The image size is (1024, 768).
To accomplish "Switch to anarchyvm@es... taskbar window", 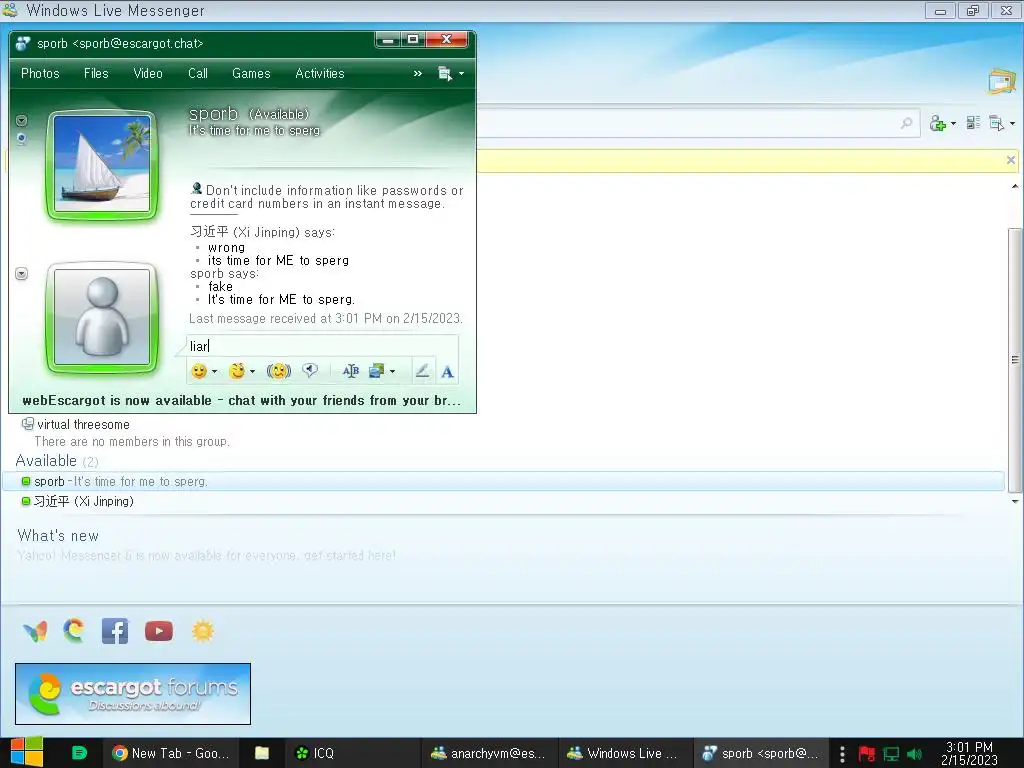I will [488, 753].
